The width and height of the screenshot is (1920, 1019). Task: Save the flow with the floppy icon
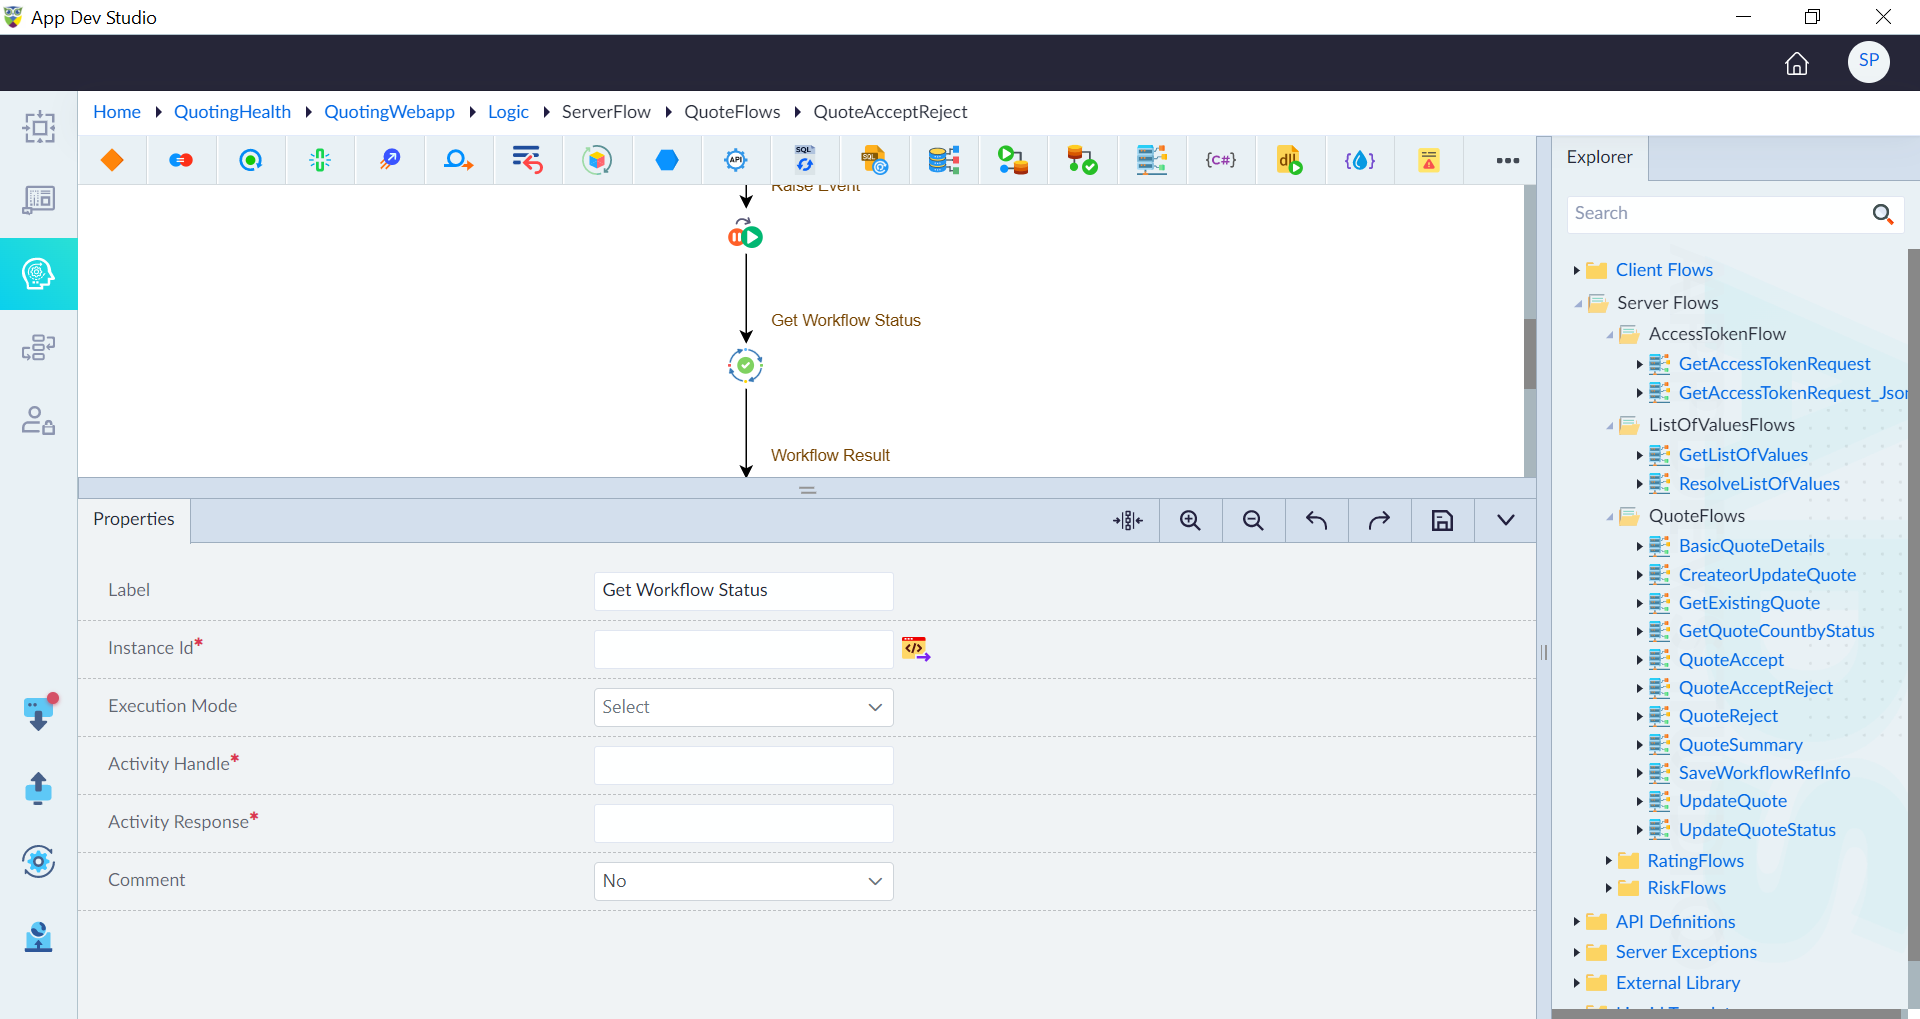(x=1442, y=520)
